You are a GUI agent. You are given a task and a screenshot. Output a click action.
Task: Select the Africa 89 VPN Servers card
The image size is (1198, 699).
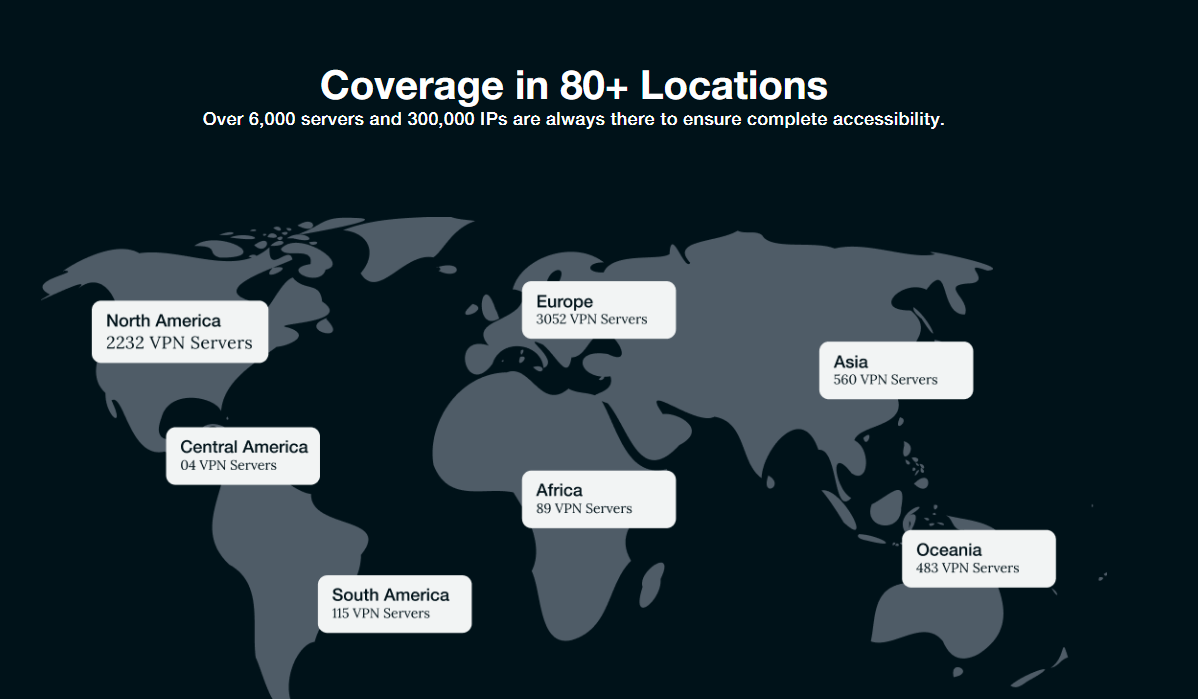[598, 499]
